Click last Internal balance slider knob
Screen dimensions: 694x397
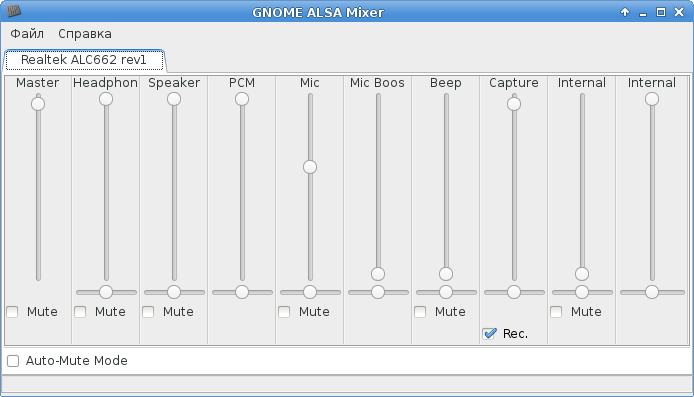point(652,292)
